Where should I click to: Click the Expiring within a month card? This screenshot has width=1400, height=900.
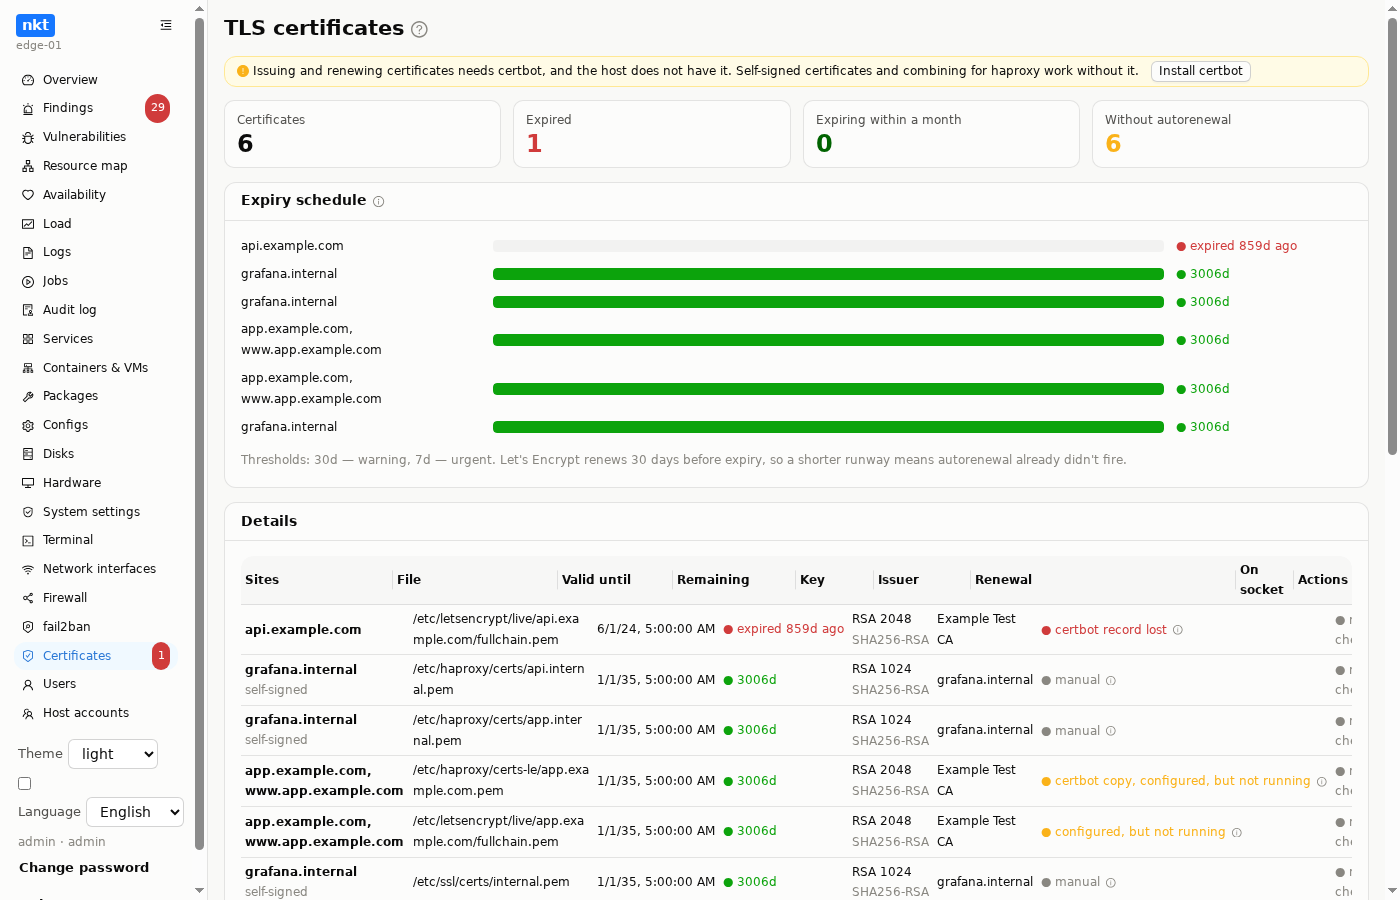(941, 134)
